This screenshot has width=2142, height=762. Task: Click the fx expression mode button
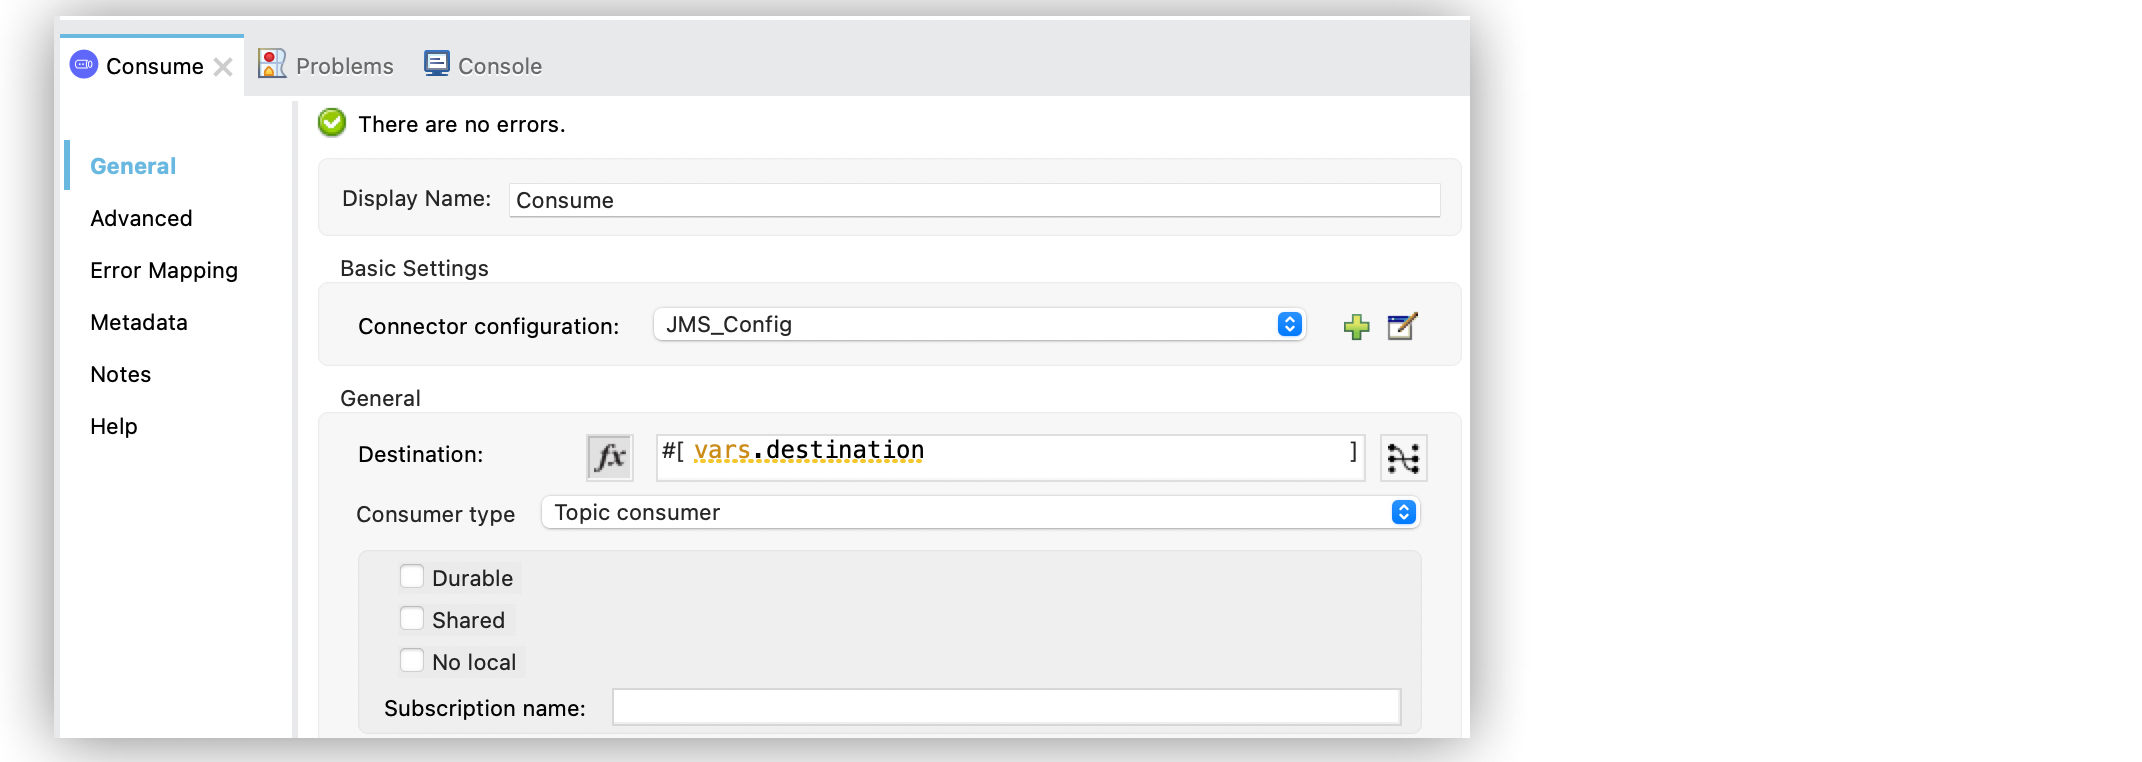(x=609, y=457)
